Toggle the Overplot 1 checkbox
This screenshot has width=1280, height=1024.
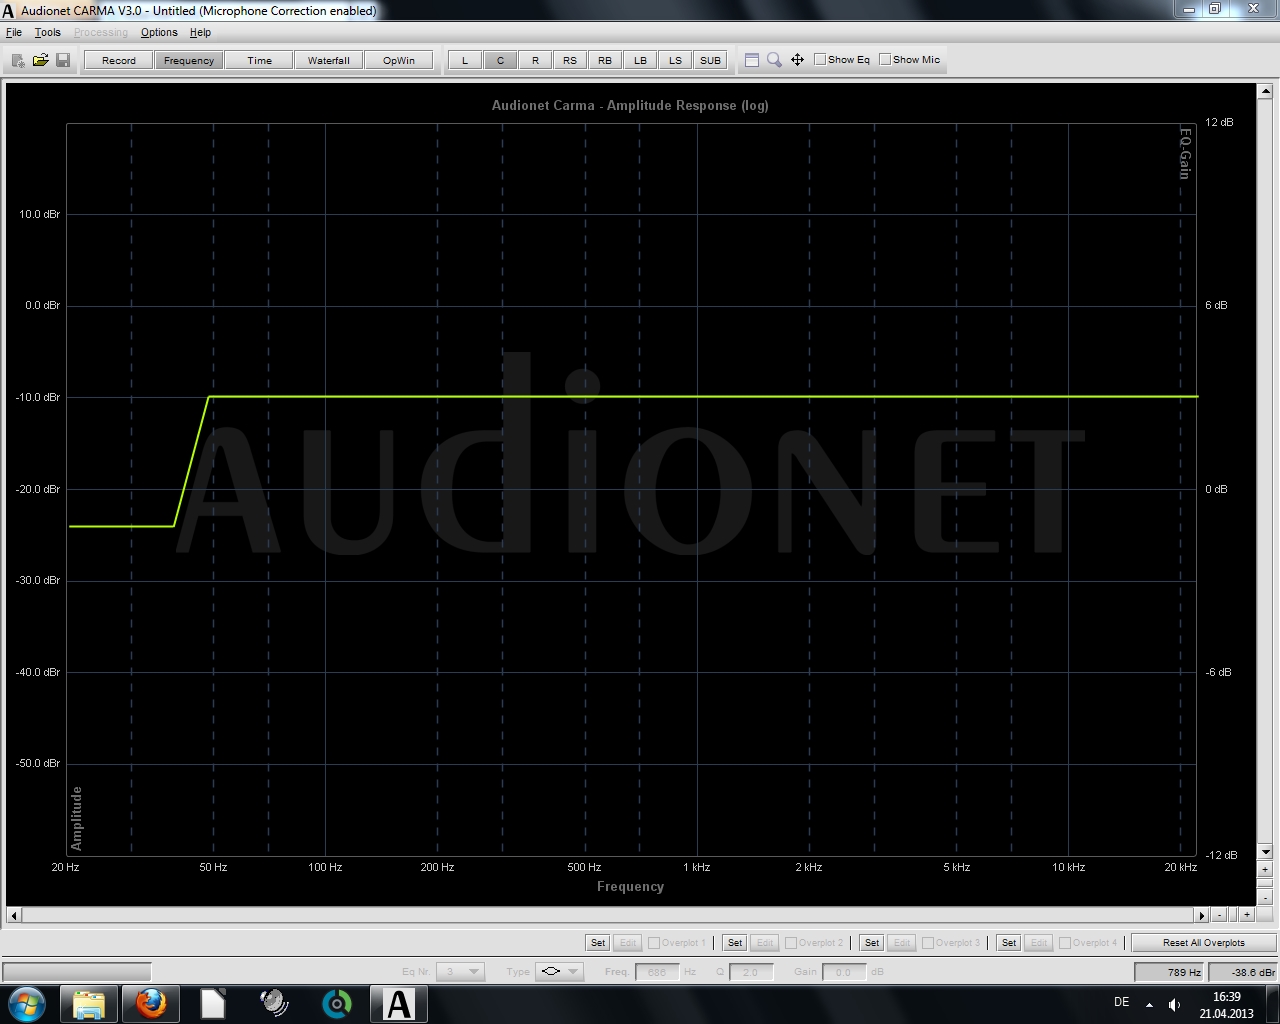(x=654, y=942)
